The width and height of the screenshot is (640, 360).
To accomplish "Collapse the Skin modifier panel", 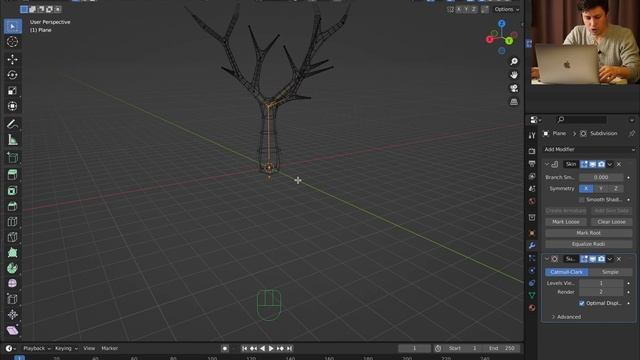I will point(547,164).
